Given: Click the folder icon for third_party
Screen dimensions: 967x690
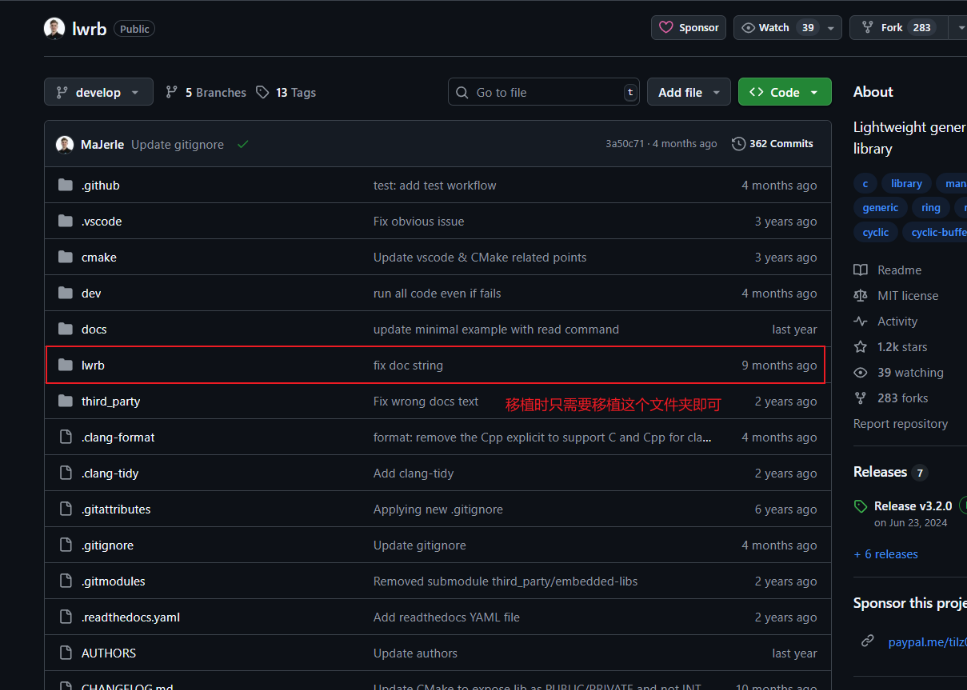Looking at the screenshot, I should (x=65, y=401).
